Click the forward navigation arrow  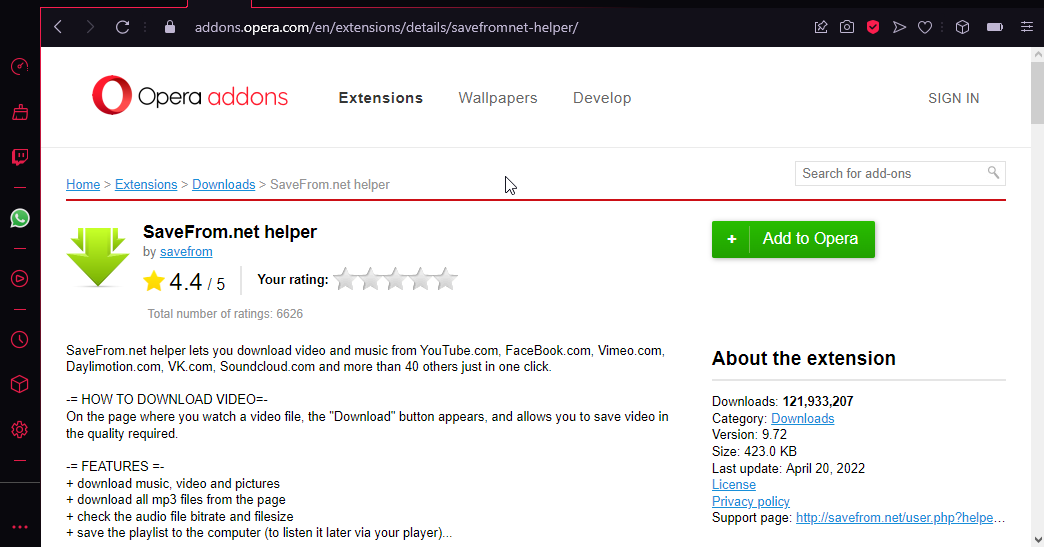pyautogui.click(x=90, y=27)
